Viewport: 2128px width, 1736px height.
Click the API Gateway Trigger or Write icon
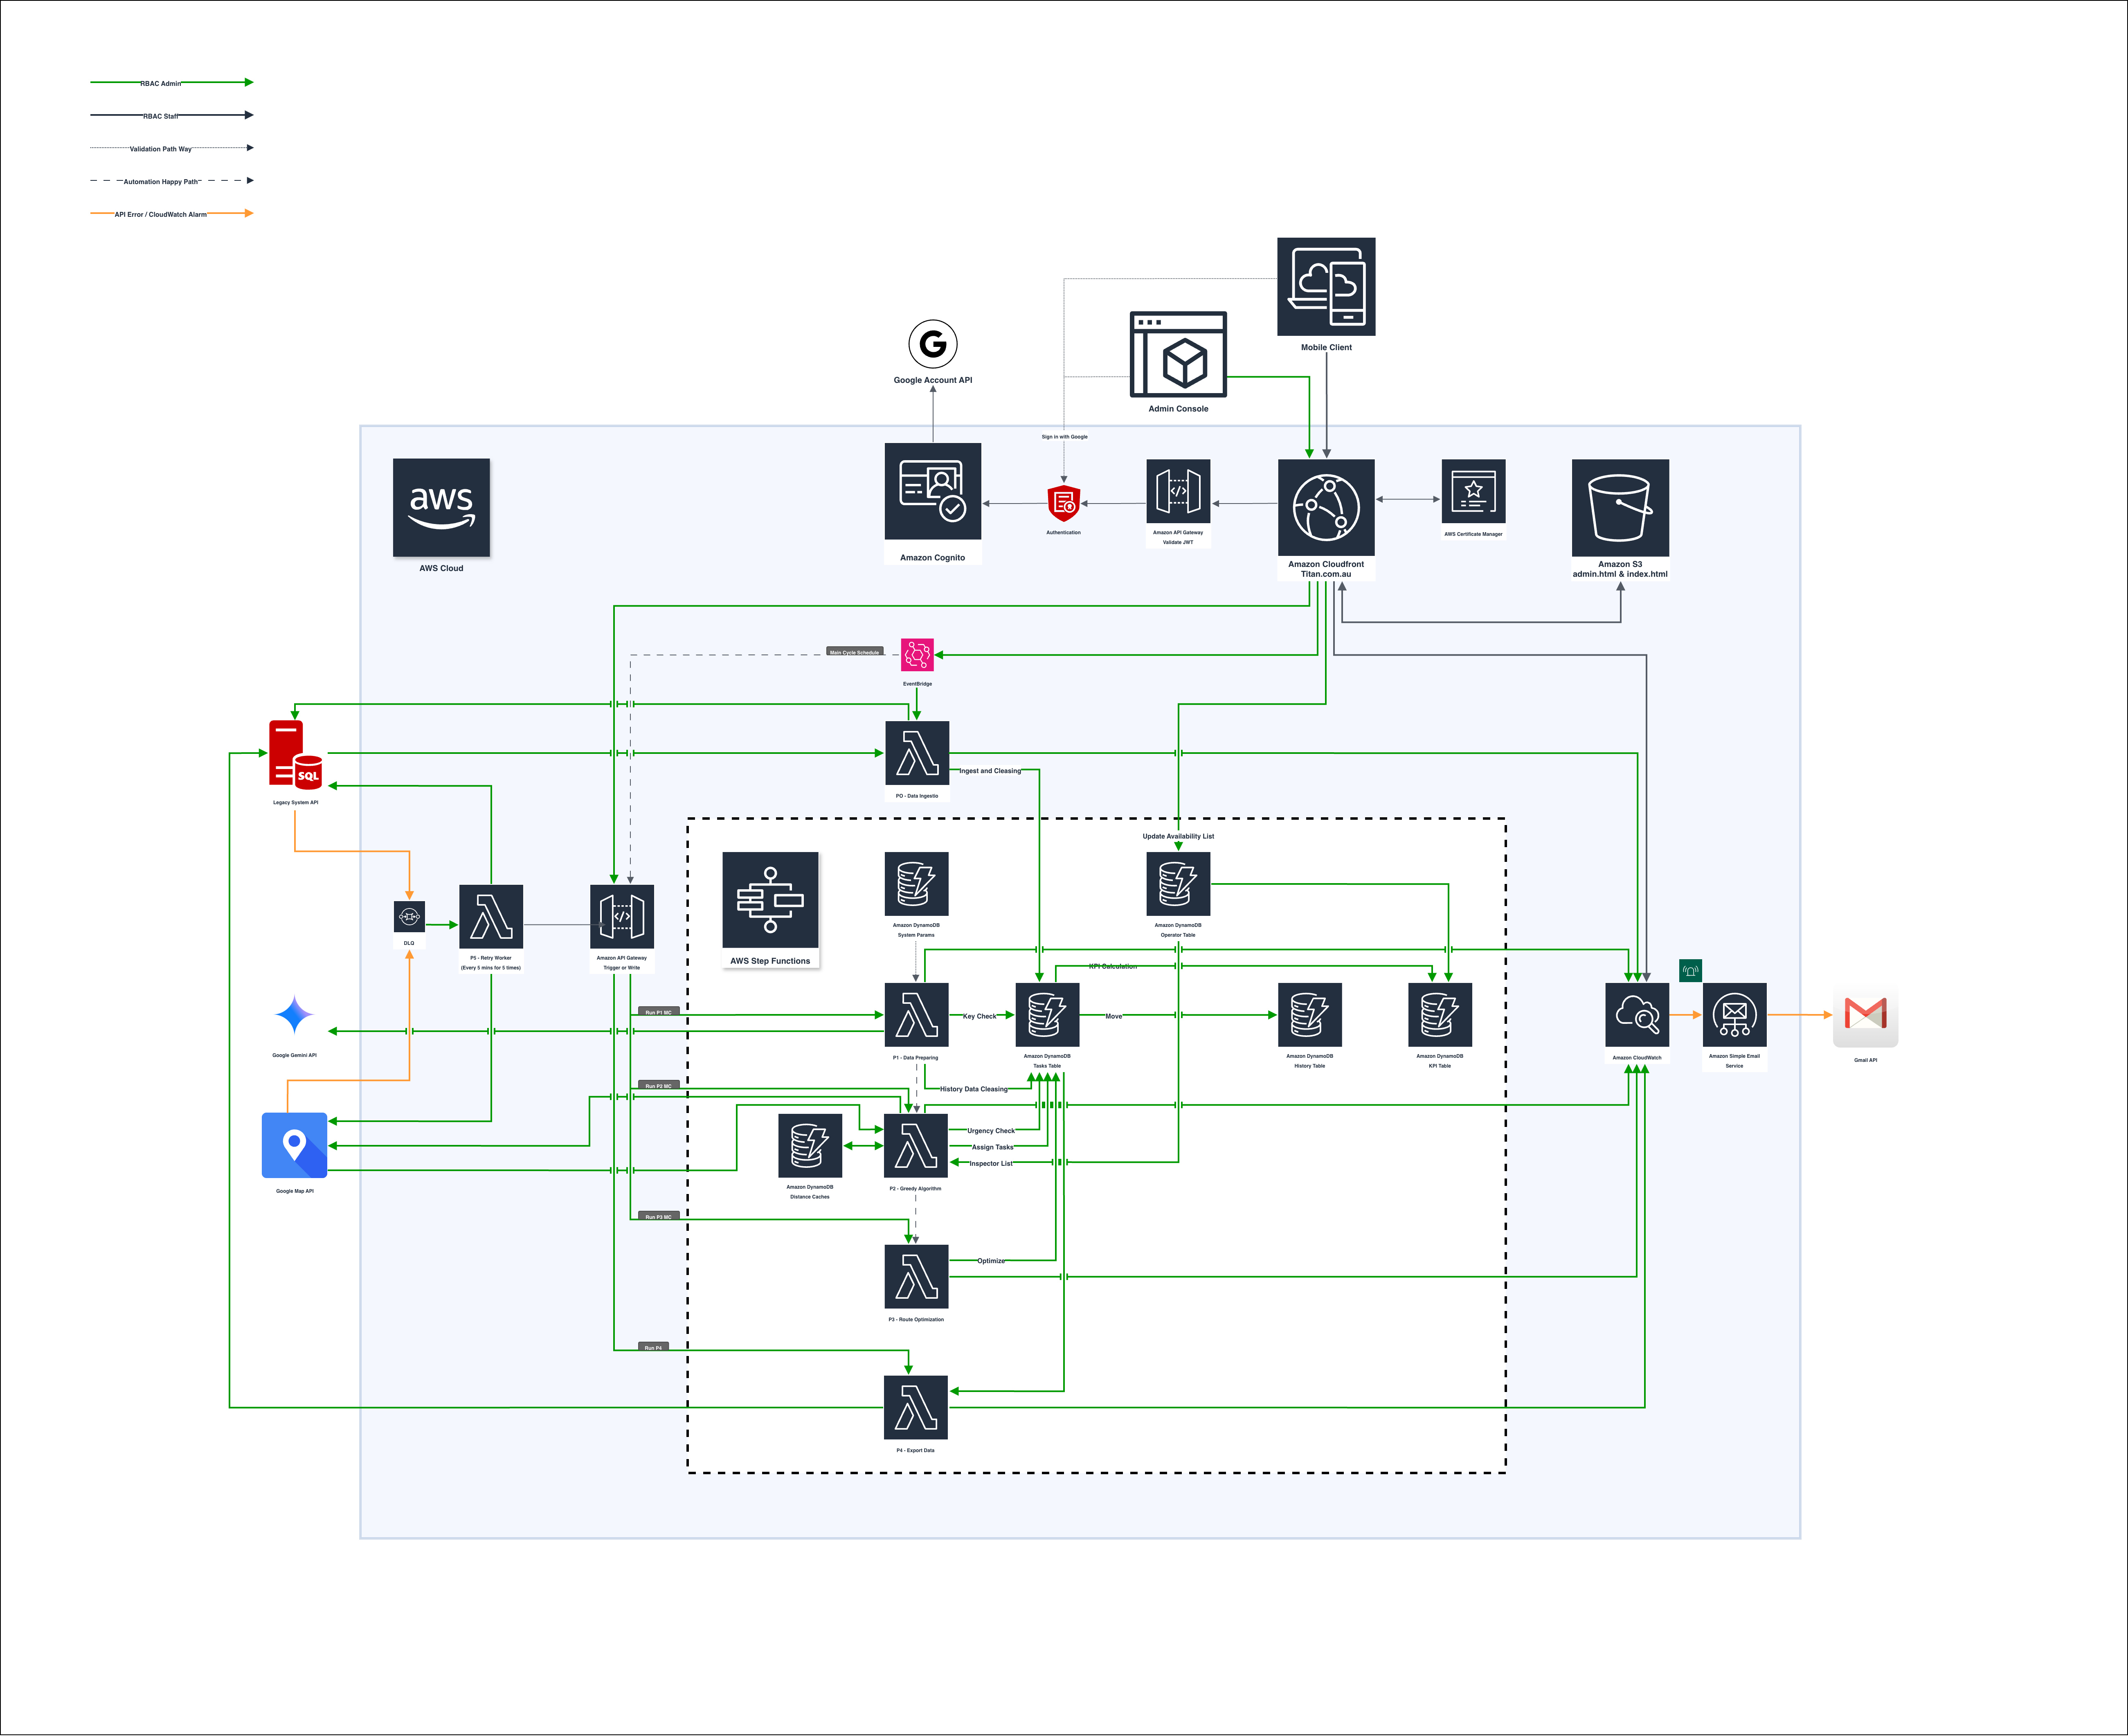coord(622,916)
